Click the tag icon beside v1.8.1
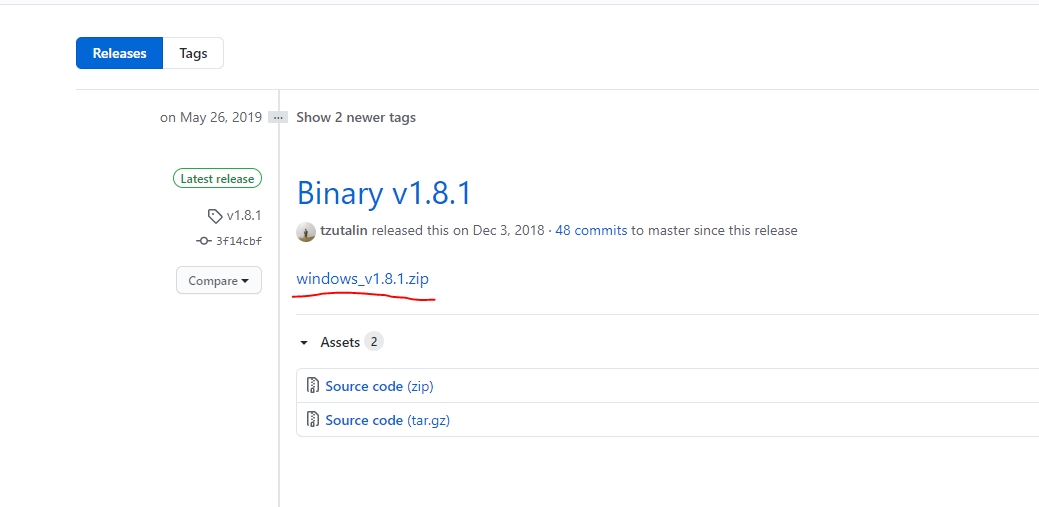This screenshot has width=1039, height=507. (215, 216)
